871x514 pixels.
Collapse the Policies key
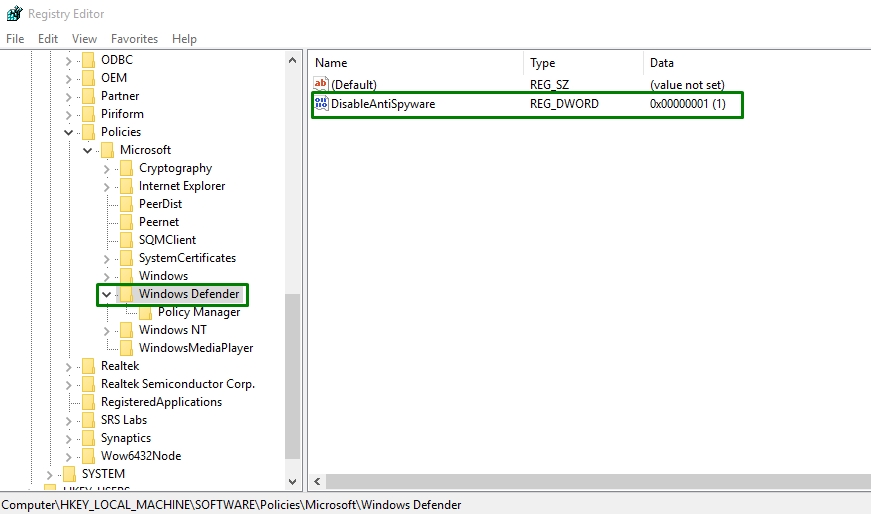click(x=68, y=132)
